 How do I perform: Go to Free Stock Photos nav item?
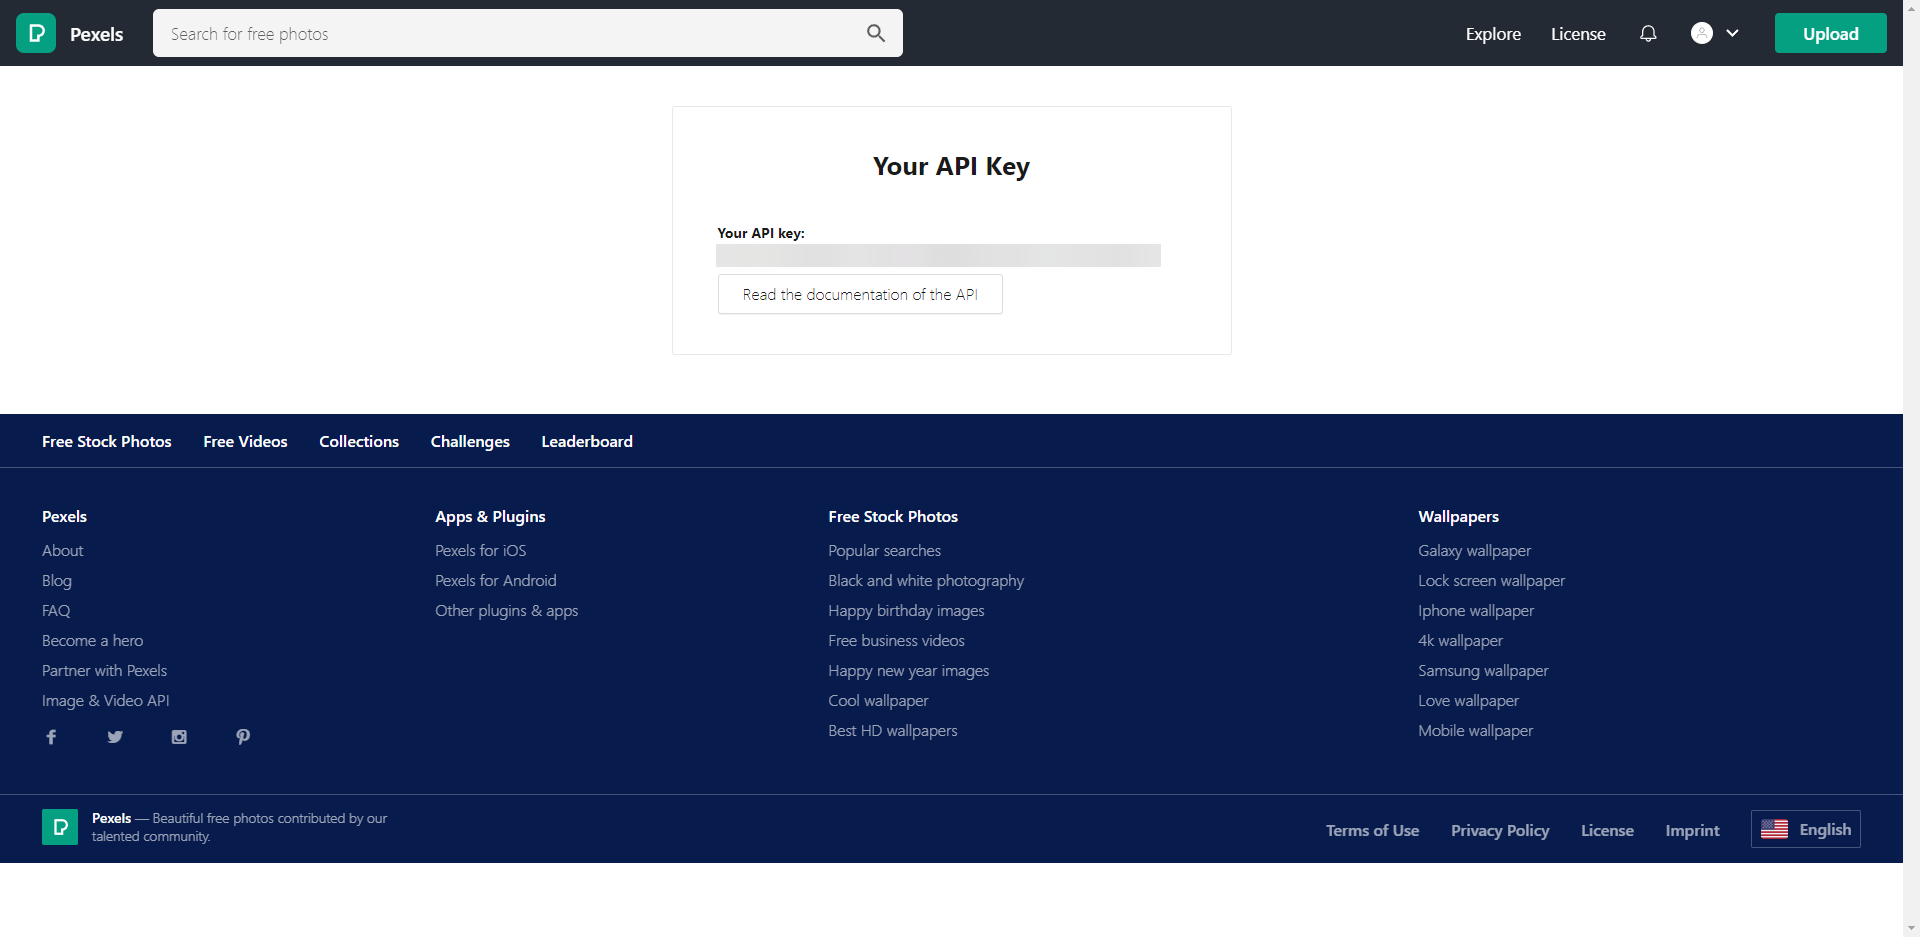(107, 441)
